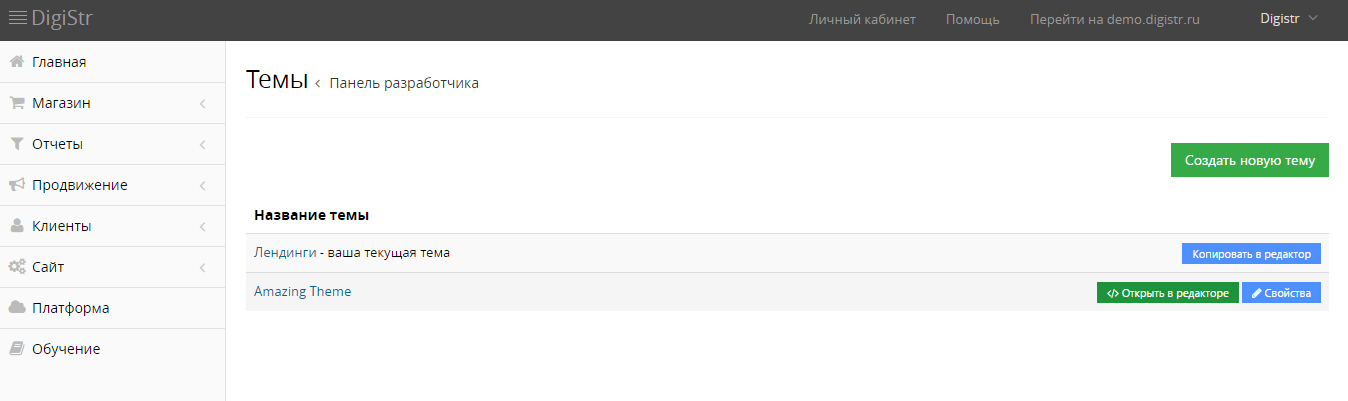Click Создать новую тему button

[x=1250, y=160]
